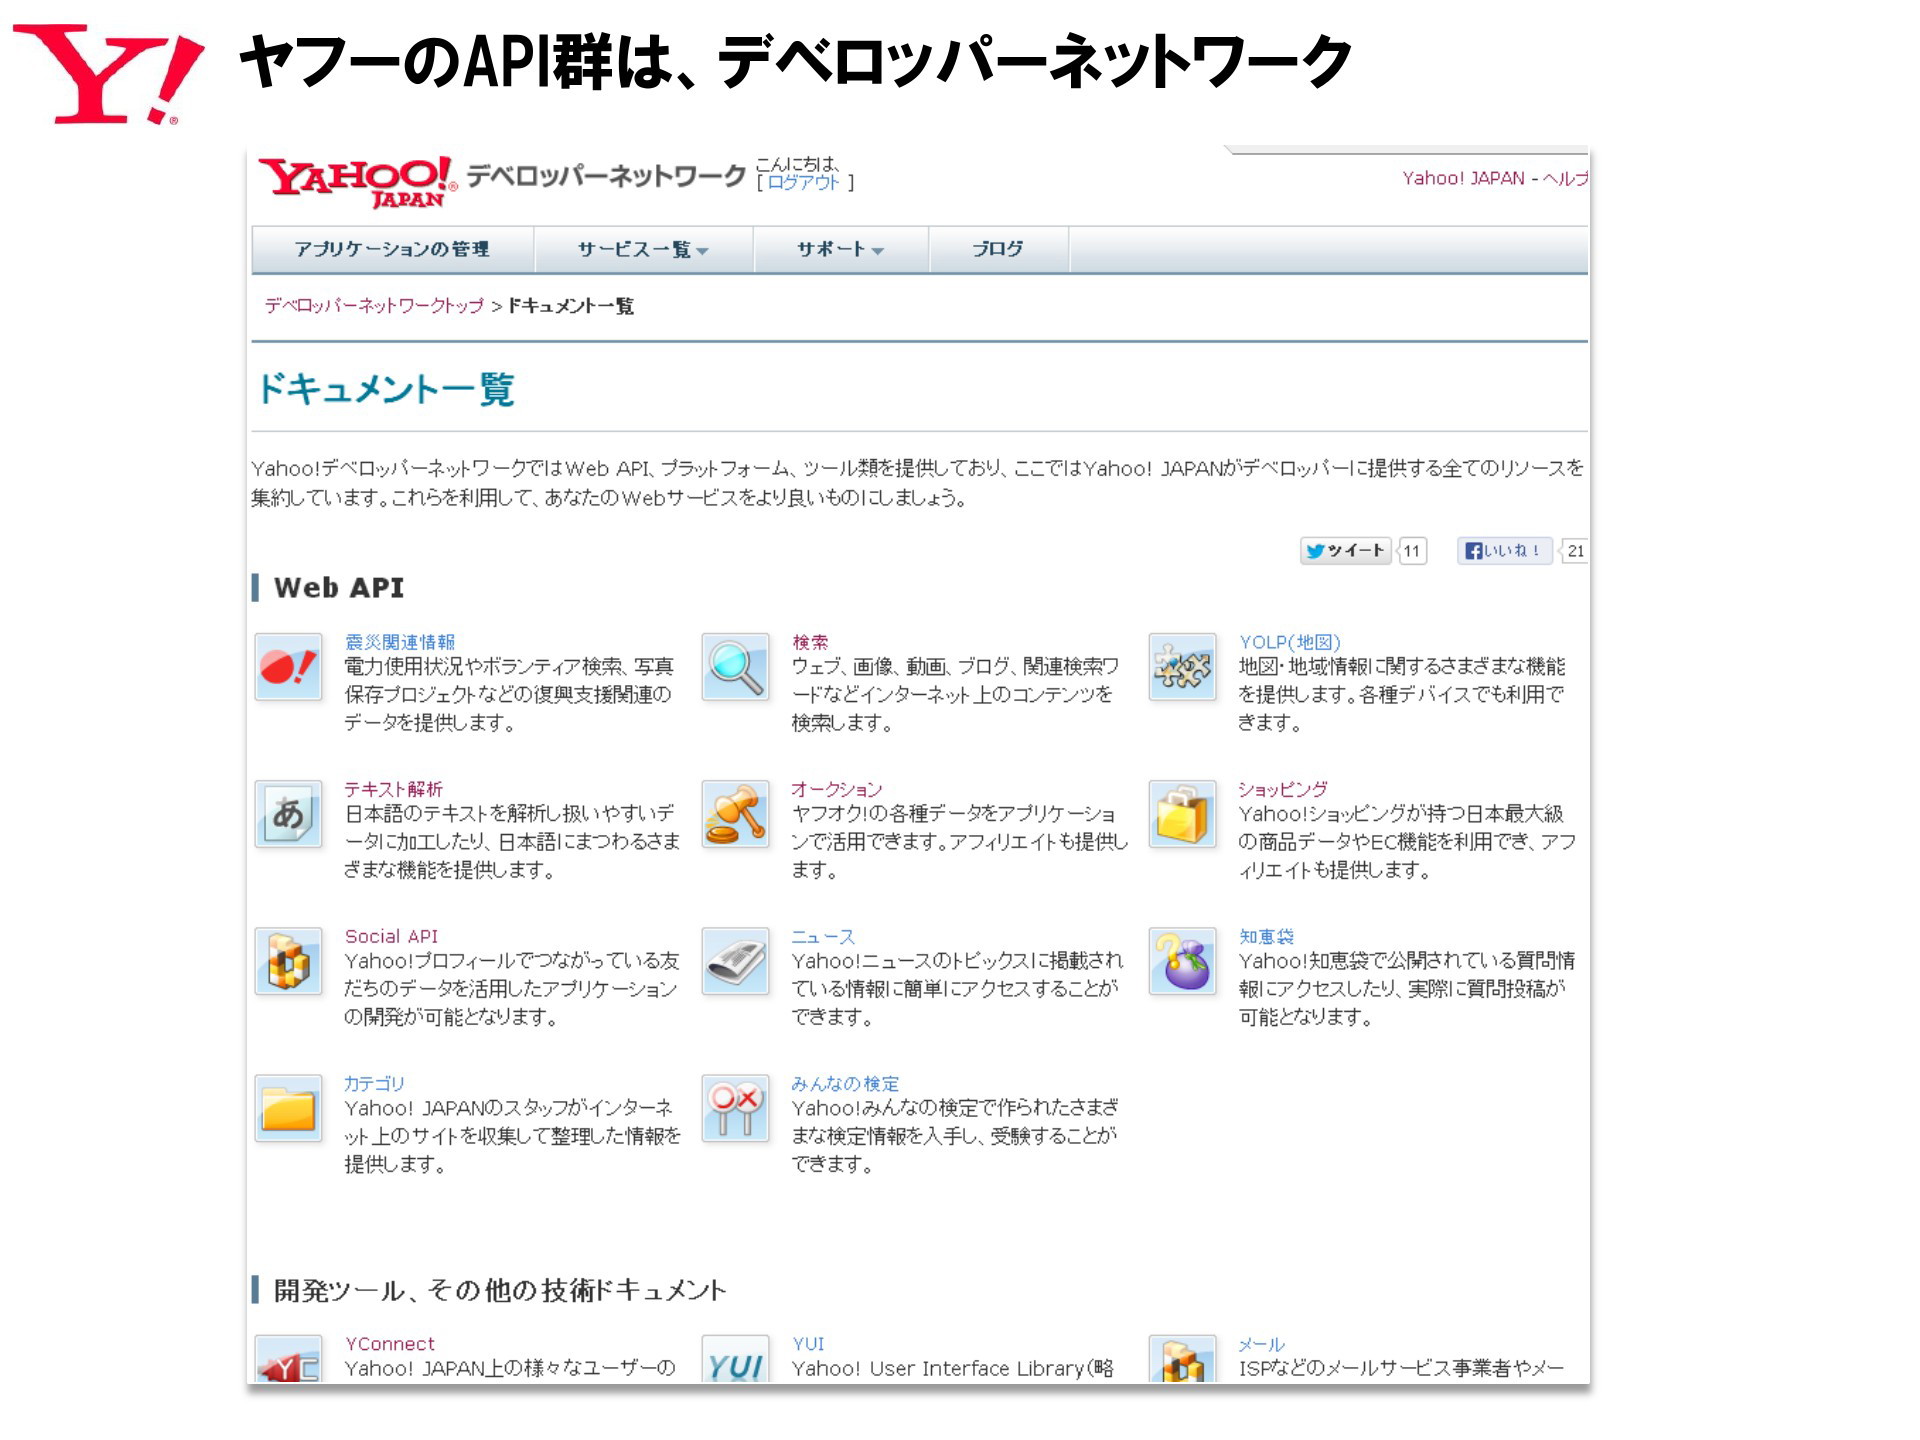Open the Yahoo! JAPAN top-right link
This screenshot has height=1440, width=1920.
[x=1463, y=178]
